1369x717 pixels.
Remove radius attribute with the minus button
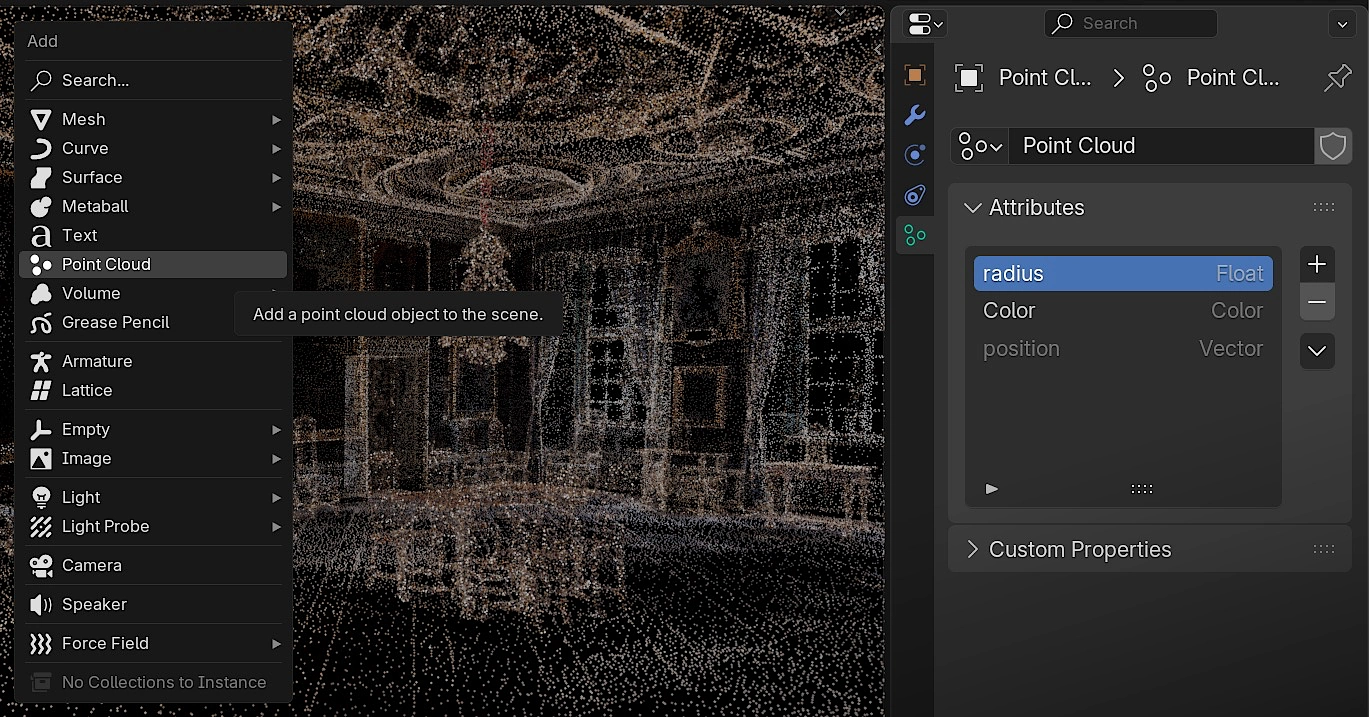point(1316,301)
